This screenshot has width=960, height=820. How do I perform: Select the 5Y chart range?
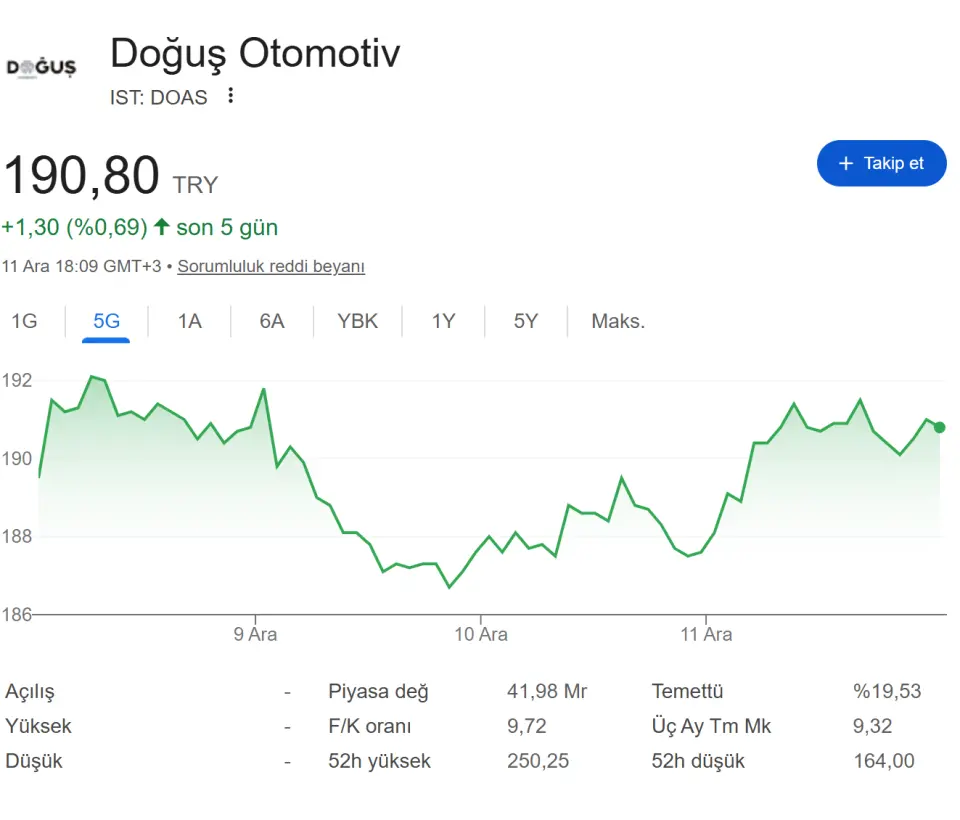coord(526,321)
